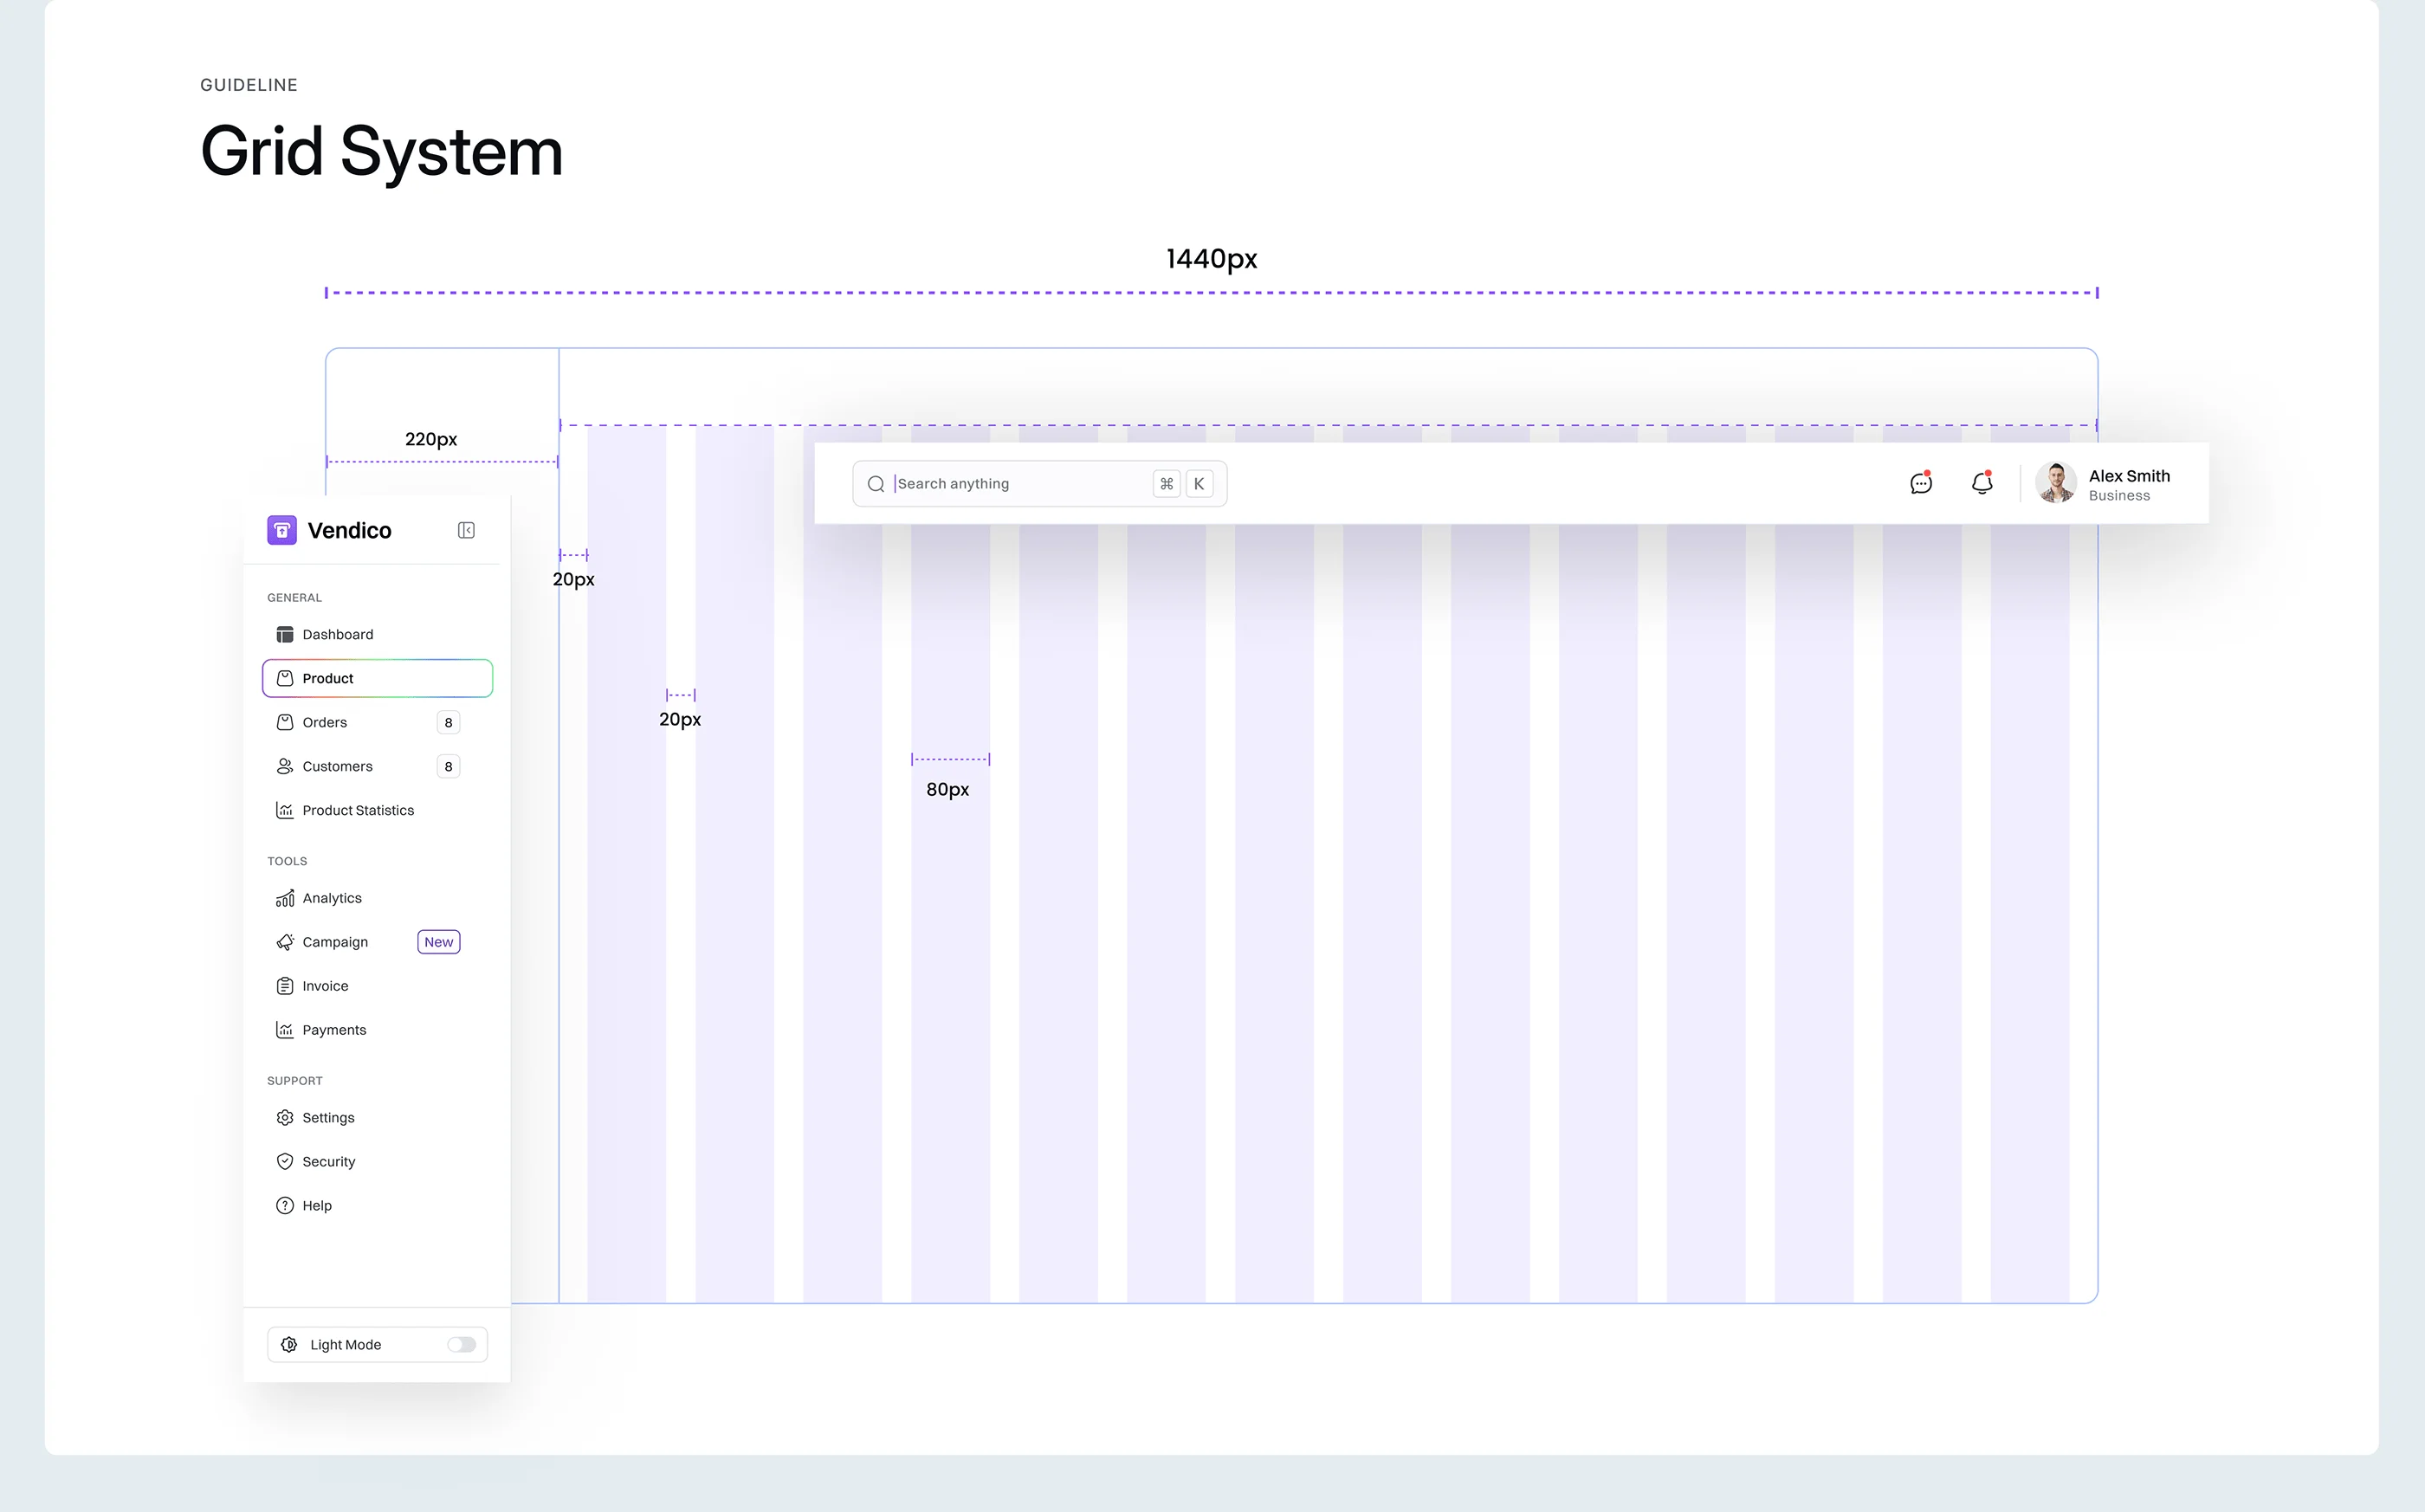Image resolution: width=2425 pixels, height=1512 pixels.
Task: Click the Help link
Action: coord(317,1206)
